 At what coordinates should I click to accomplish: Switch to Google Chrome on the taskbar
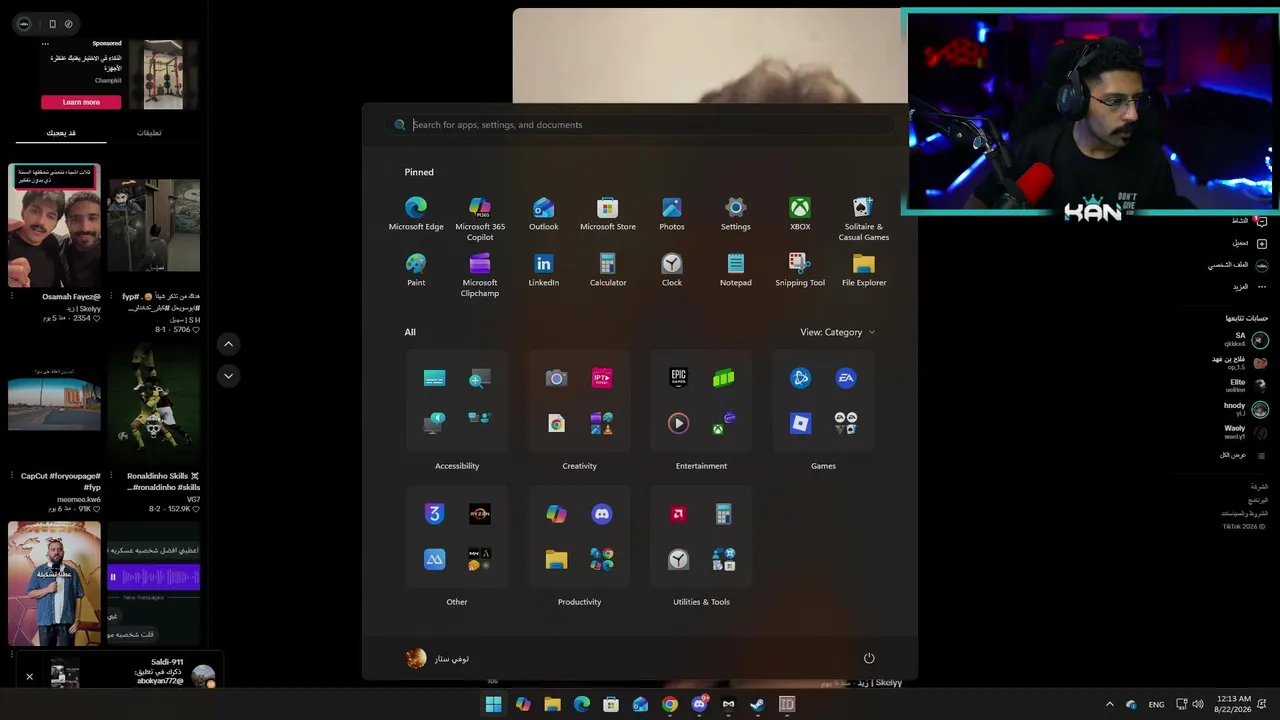coord(670,704)
